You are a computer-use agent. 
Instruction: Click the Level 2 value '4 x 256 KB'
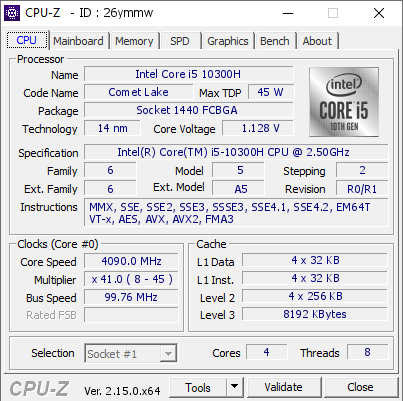click(x=315, y=296)
